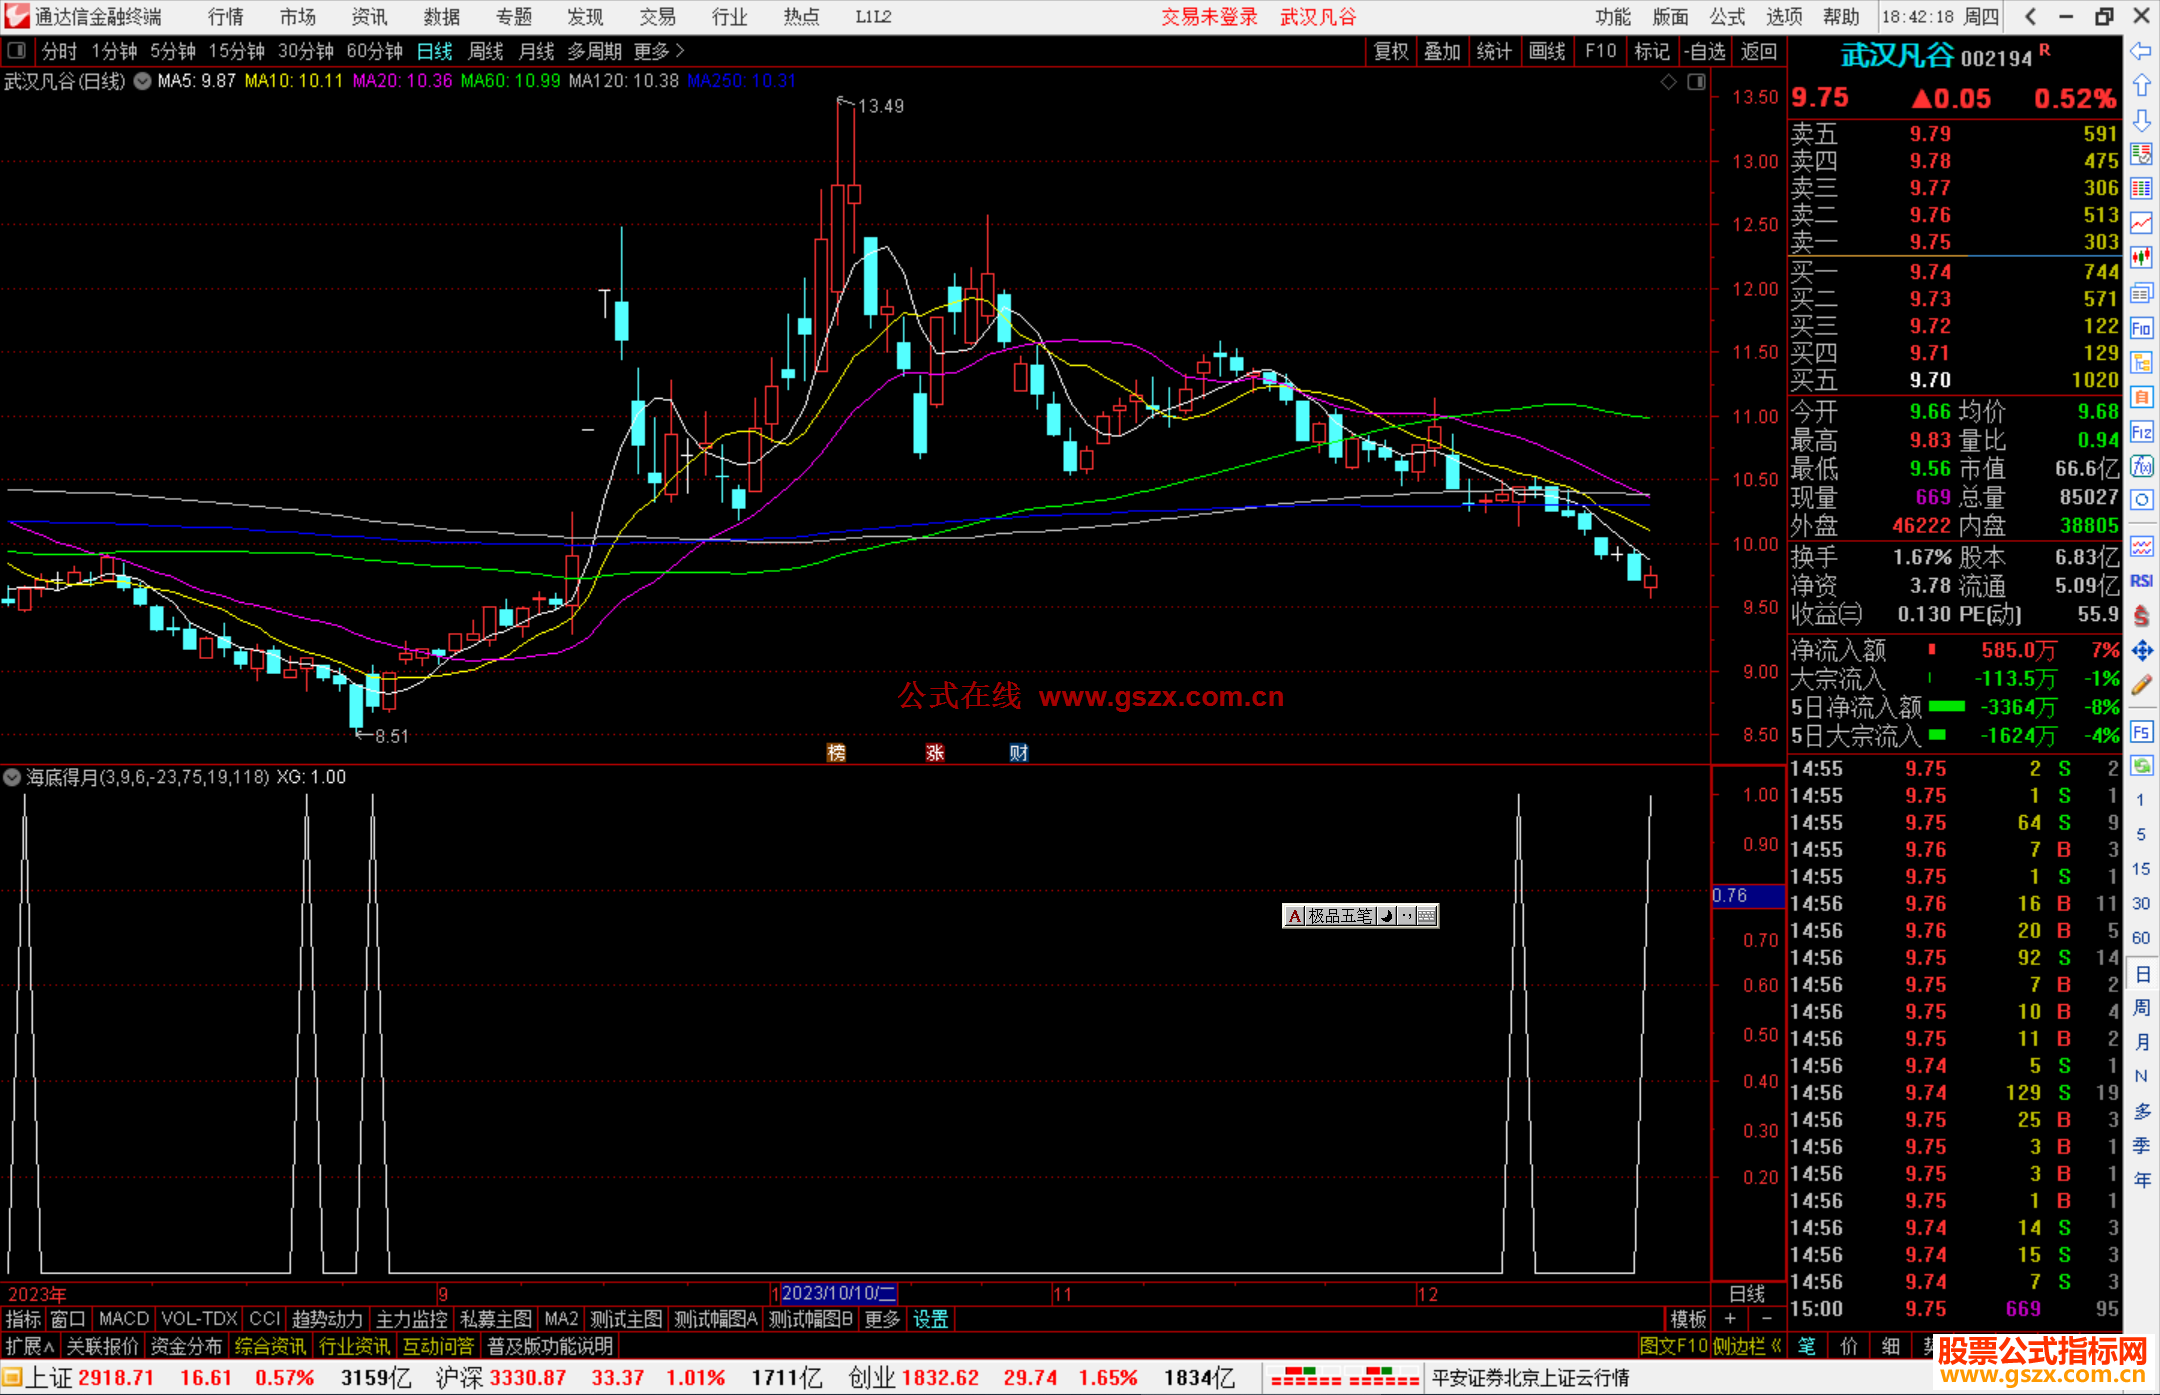Open the F10 company info sidebar icon
Viewport: 2160px width, 1395px height.
[x=2141, y=328]
